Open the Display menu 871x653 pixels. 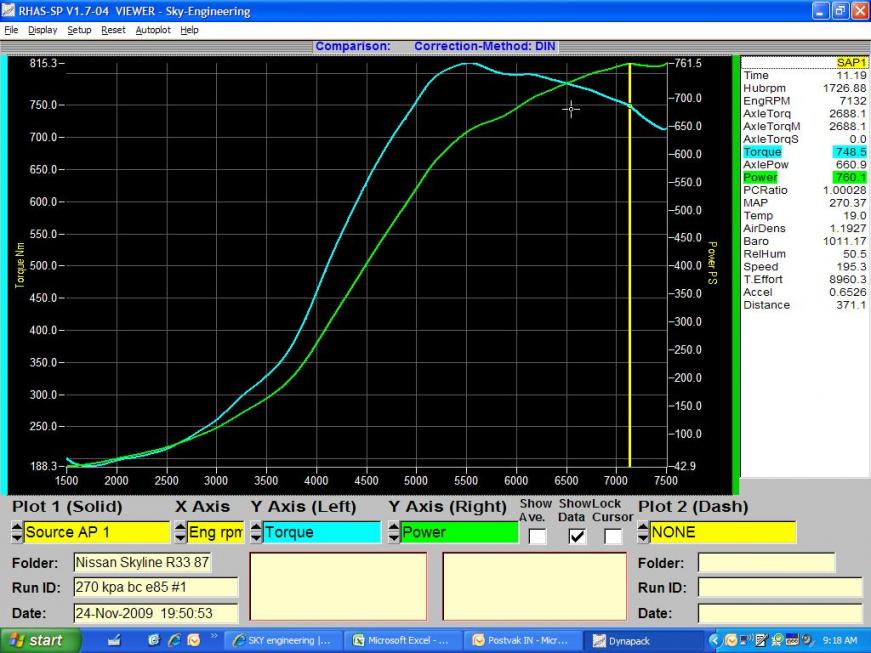pos(43,30)
